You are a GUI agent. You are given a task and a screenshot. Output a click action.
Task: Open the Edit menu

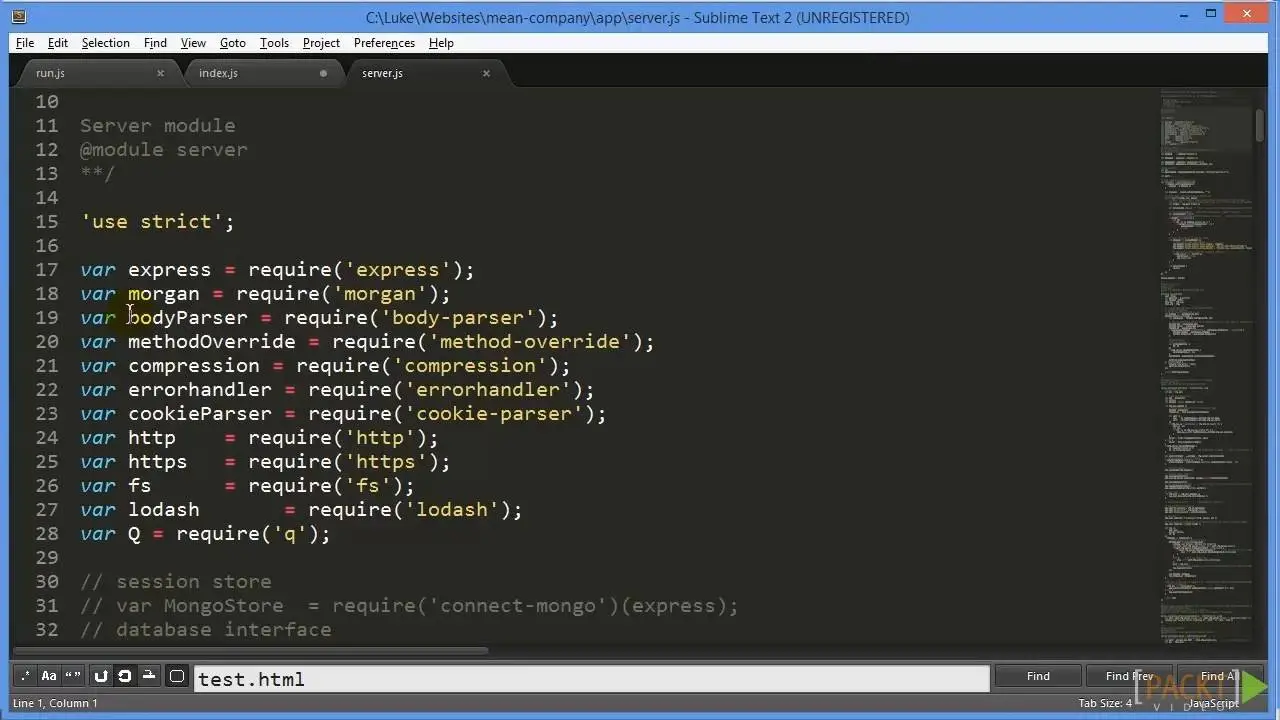58,43
